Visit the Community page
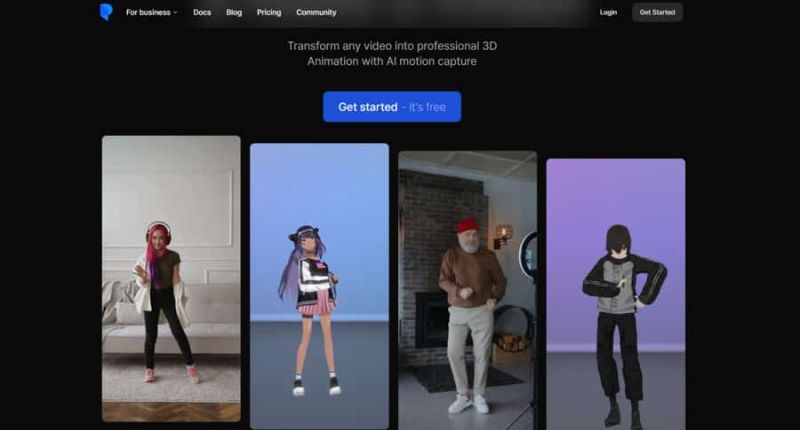The height and width of the screenshot is (430, 800). tap(316, 13)
